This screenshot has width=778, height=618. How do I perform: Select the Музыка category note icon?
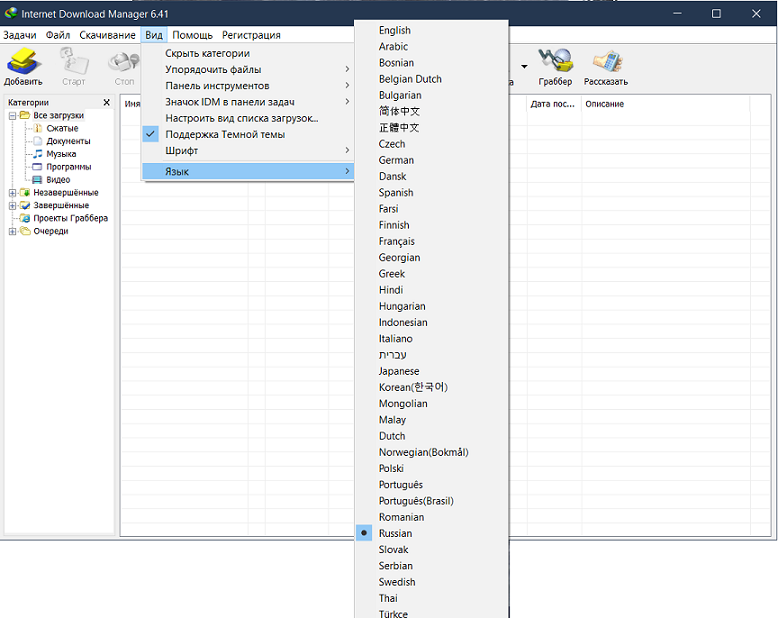pos(38,154)
